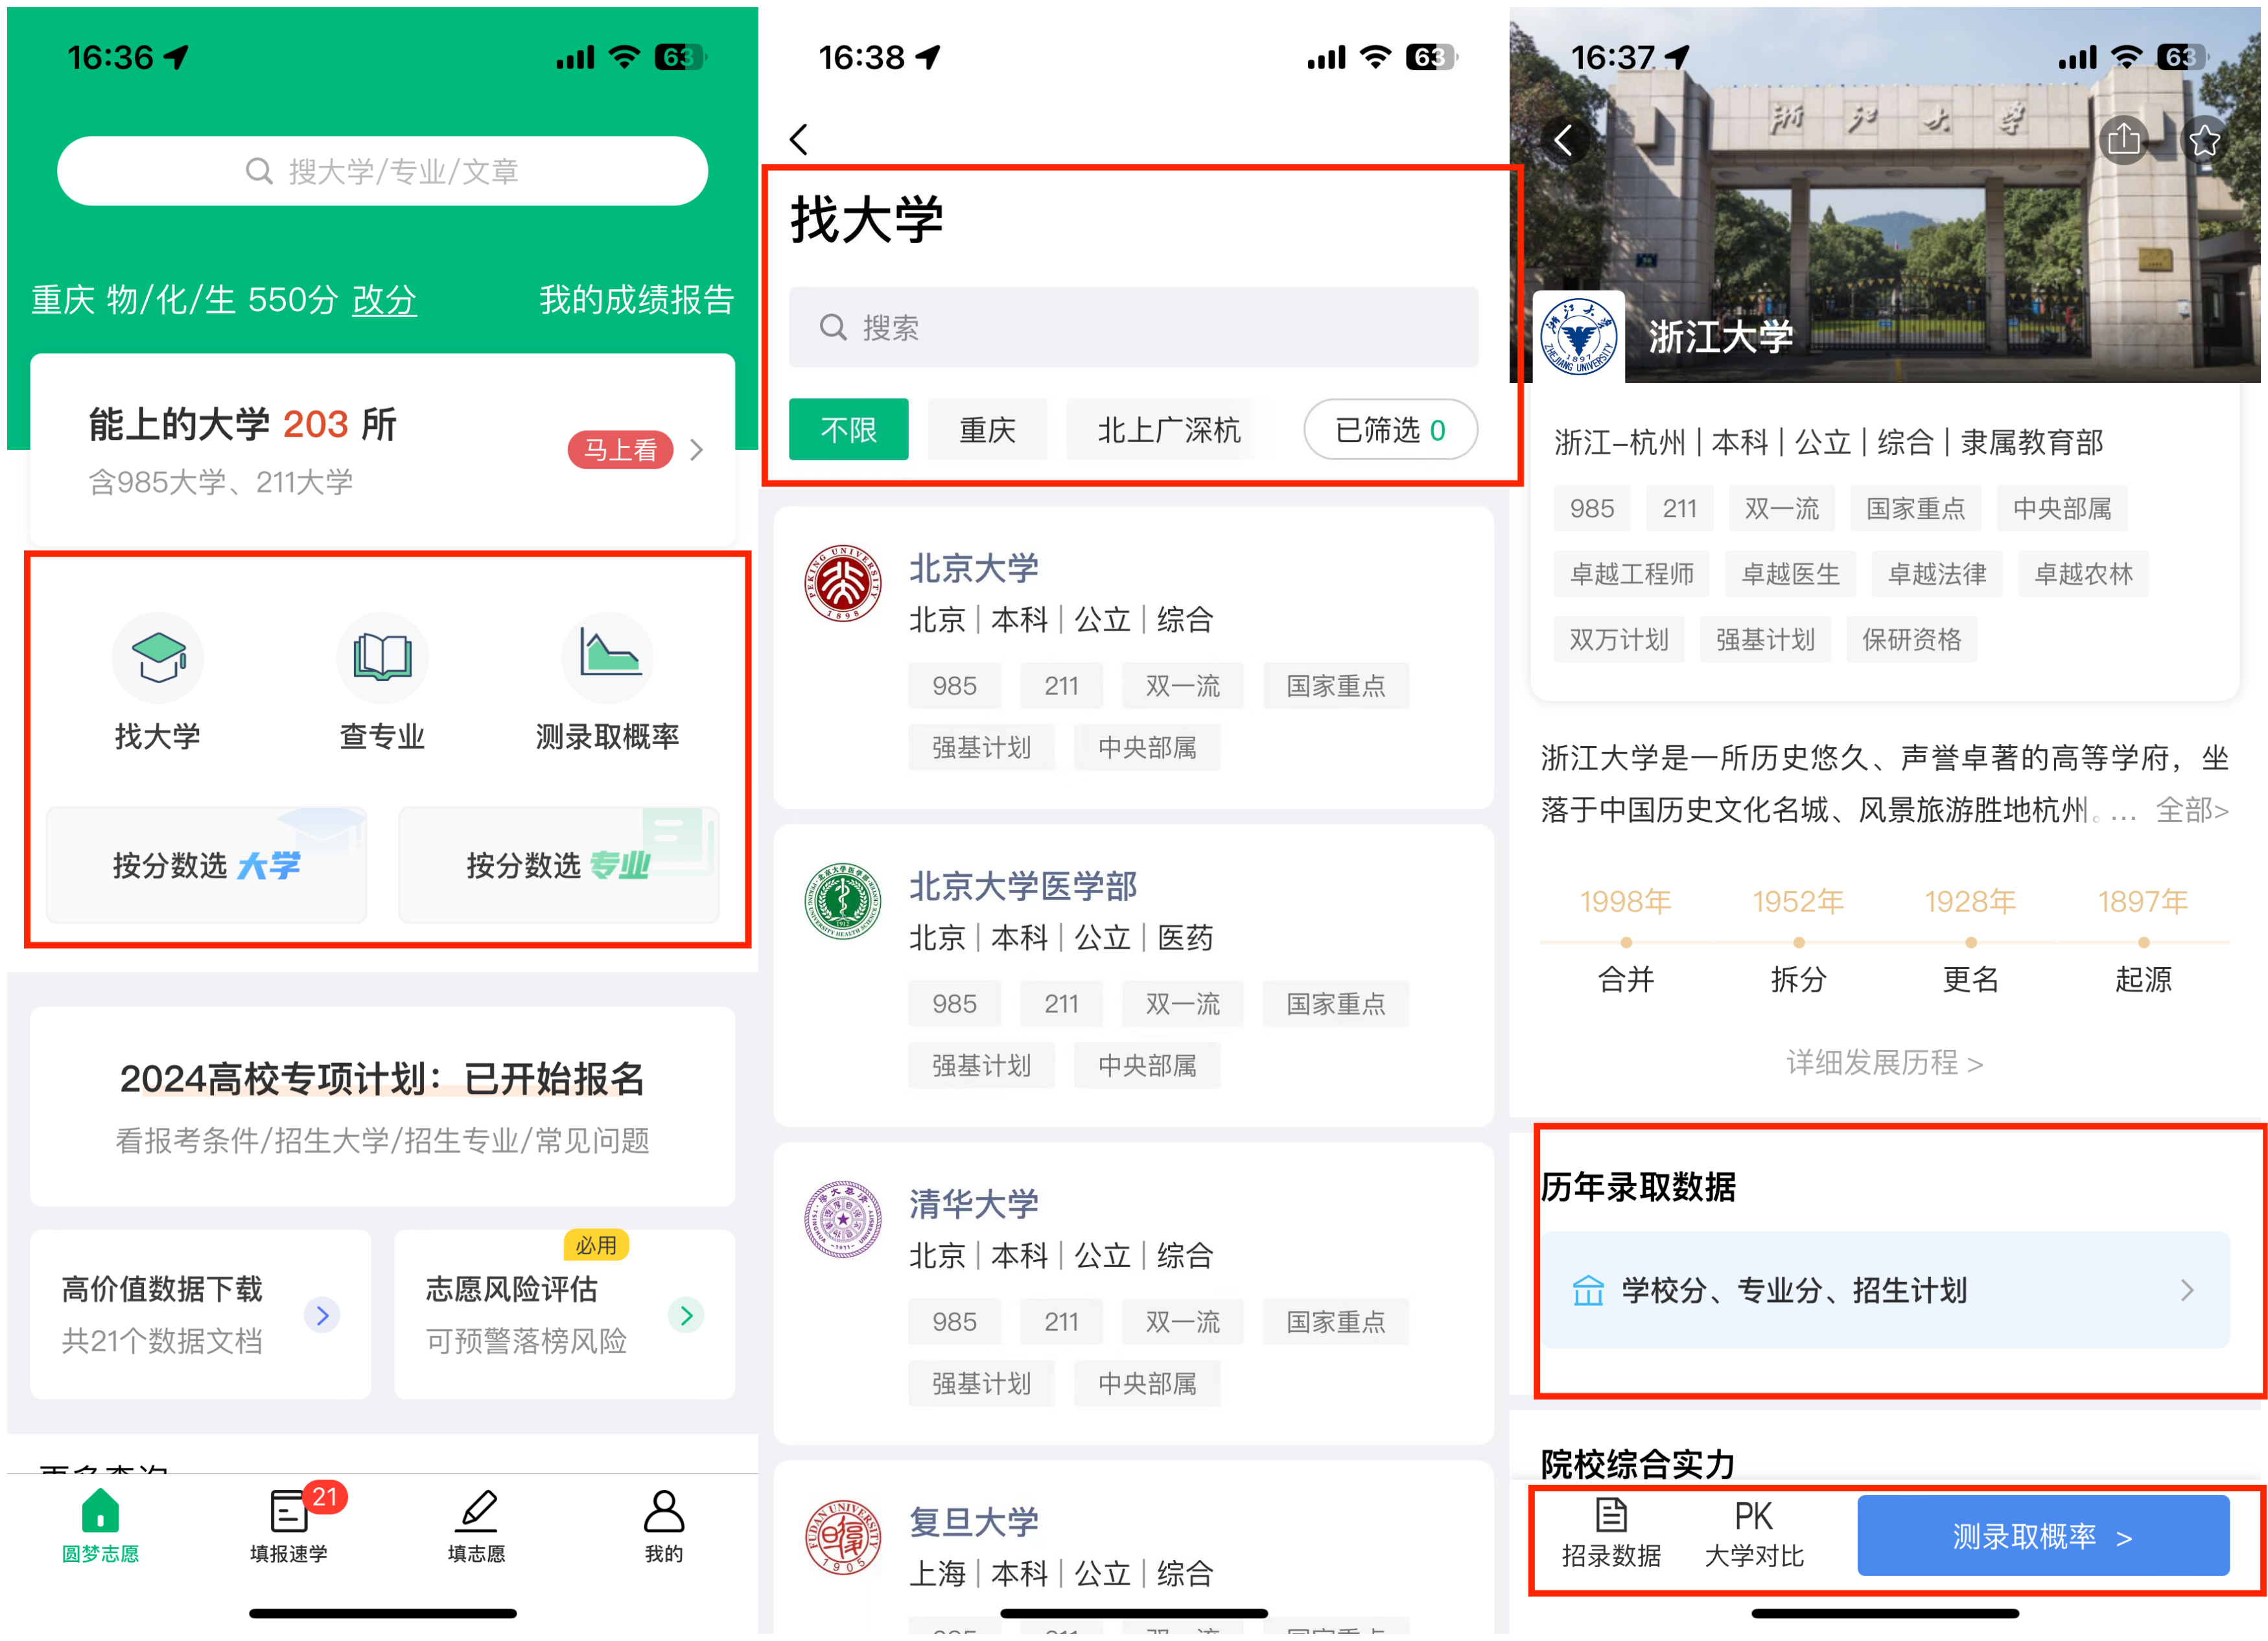This screenshot has width=2268, height=1641.
Task: Open the 已筛选 0 filter selector
Action: (x=1390, y=430)
